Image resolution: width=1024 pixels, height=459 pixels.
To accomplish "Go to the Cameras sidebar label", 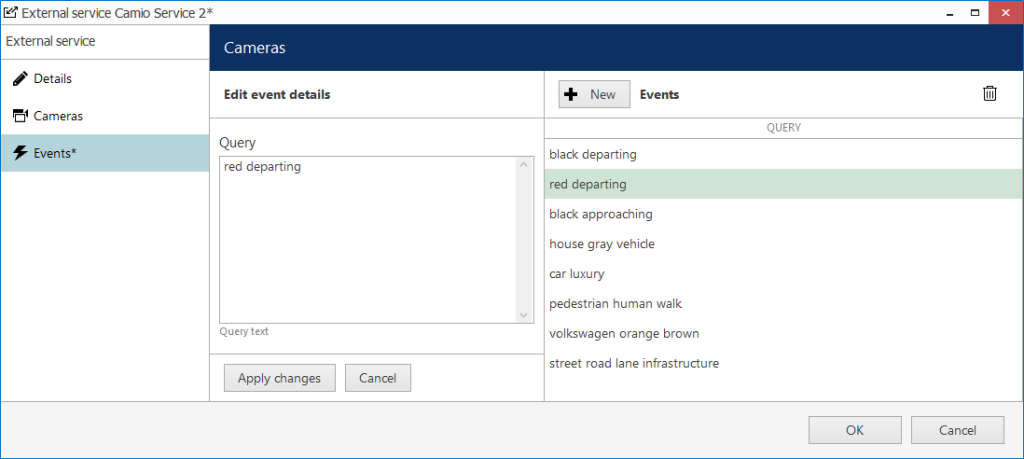I will (58, 116).
